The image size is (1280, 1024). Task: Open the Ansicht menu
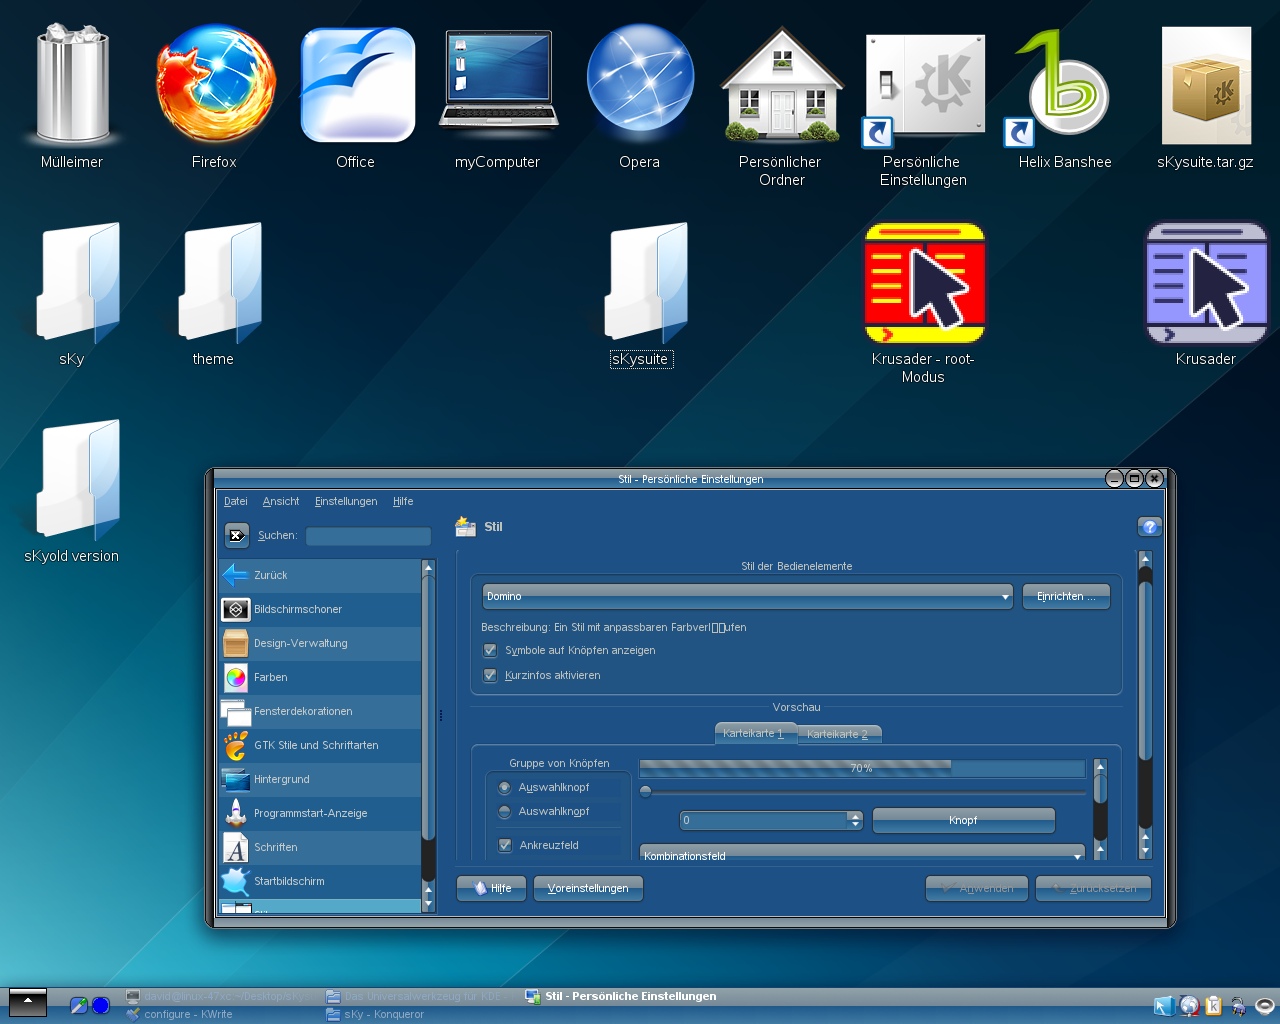point(281,501)
